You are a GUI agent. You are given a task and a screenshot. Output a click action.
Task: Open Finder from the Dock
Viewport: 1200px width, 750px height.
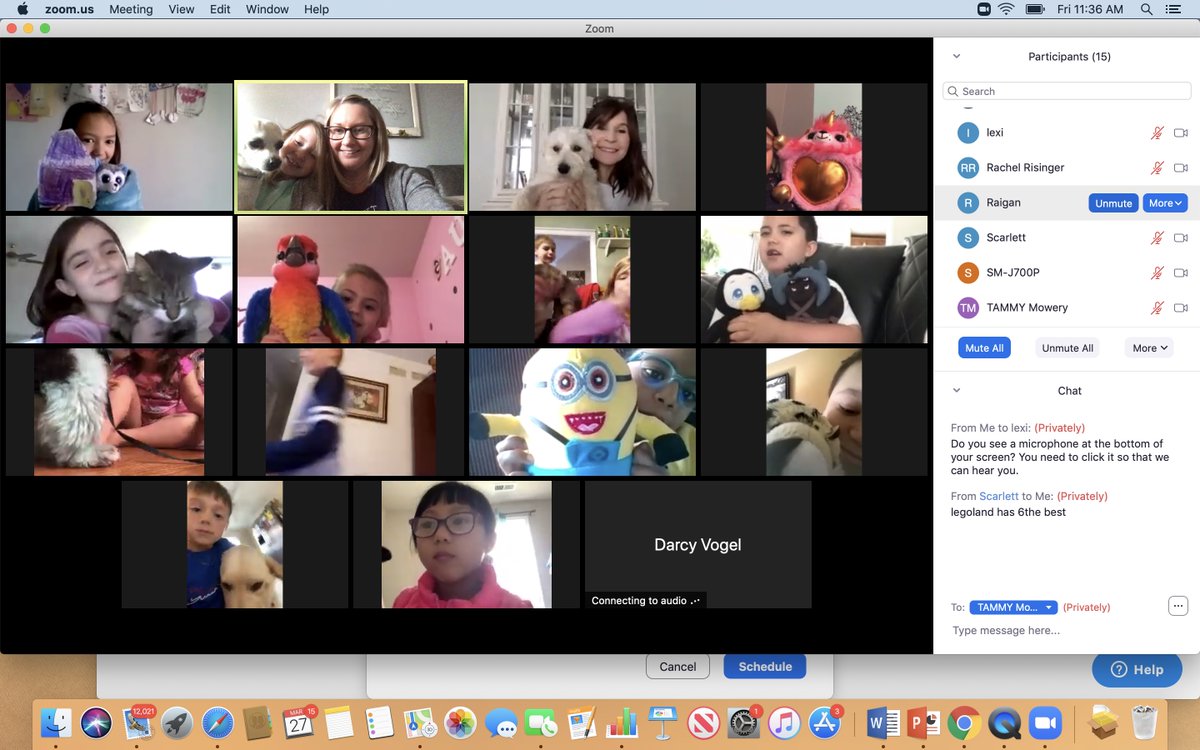56,722
